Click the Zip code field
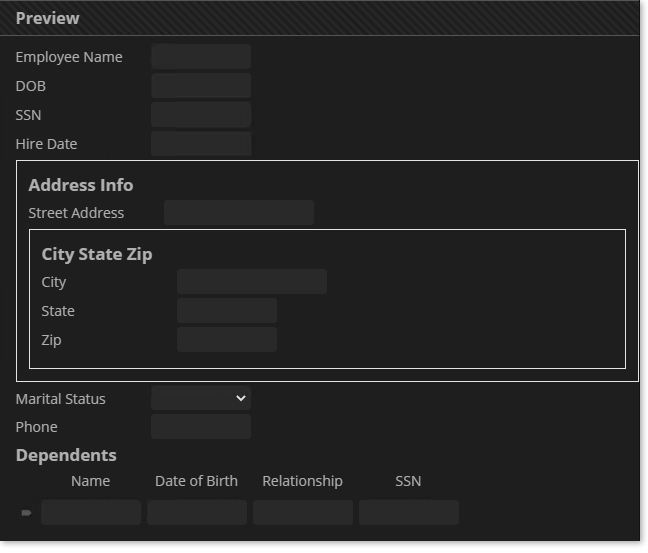 [227, 340]
